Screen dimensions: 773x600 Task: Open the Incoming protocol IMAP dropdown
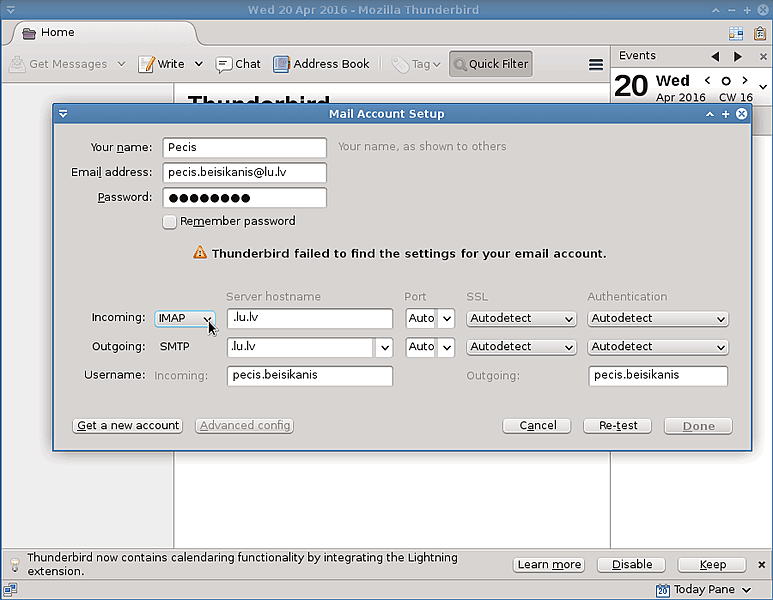185,318
